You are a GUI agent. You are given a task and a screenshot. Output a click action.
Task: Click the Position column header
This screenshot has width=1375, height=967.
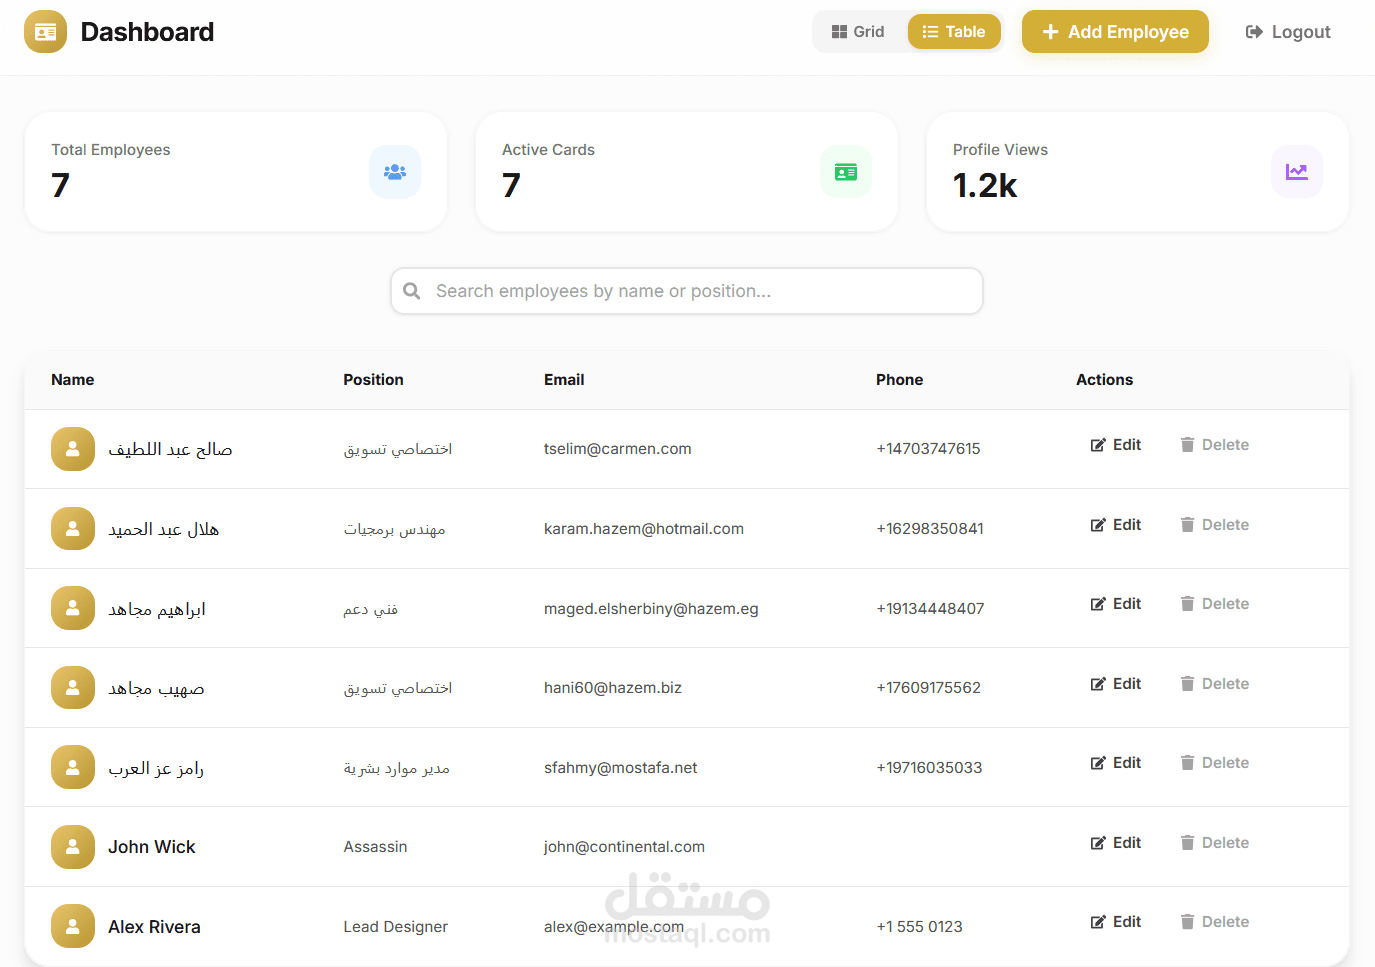click(x=373, y=380)
